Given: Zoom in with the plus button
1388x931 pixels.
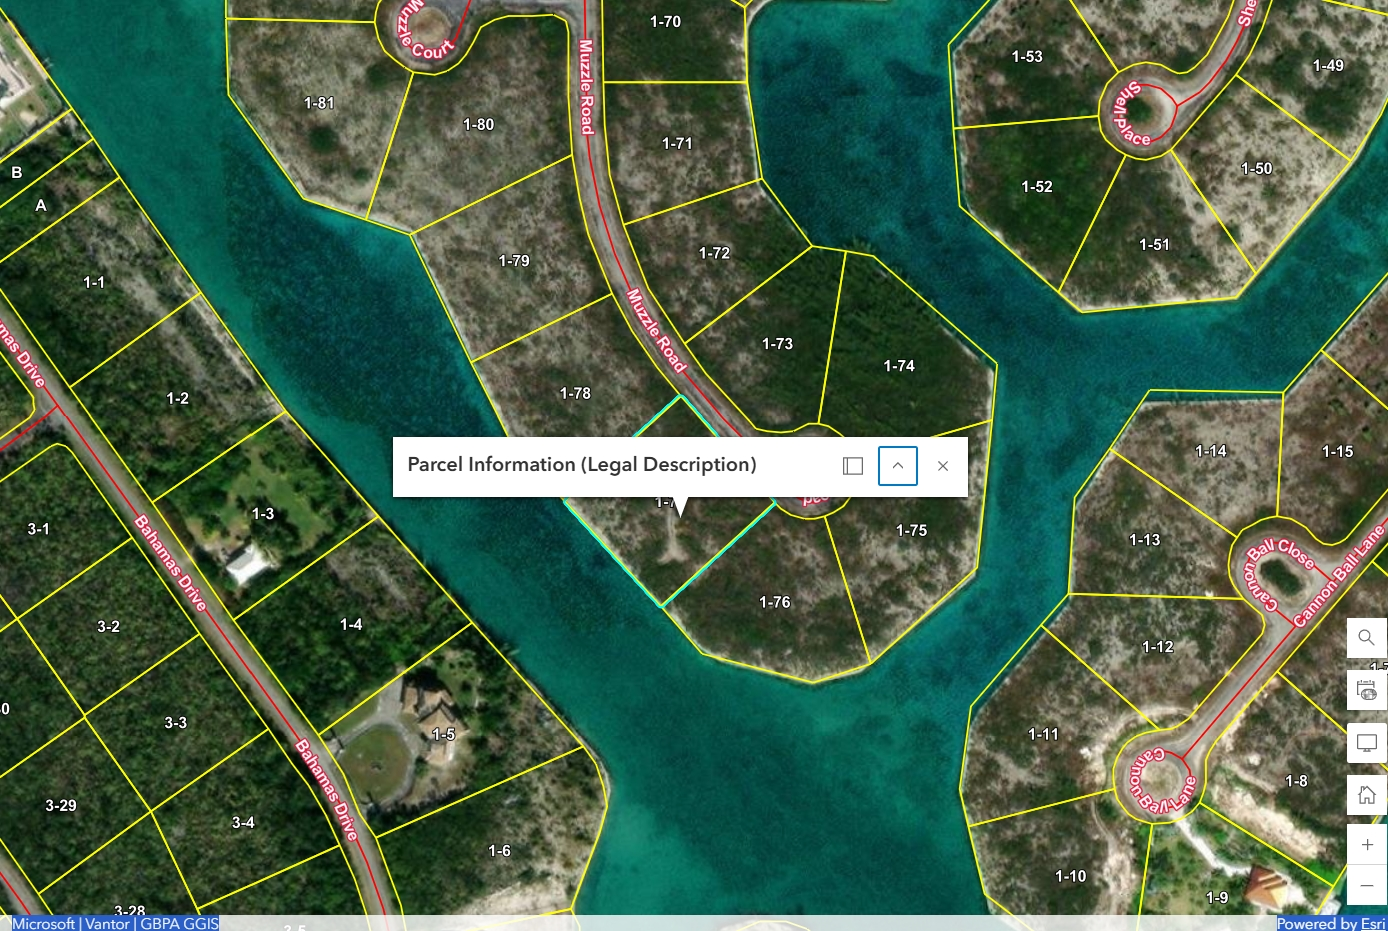Looking at the screenshot, I should [1366, 845].
